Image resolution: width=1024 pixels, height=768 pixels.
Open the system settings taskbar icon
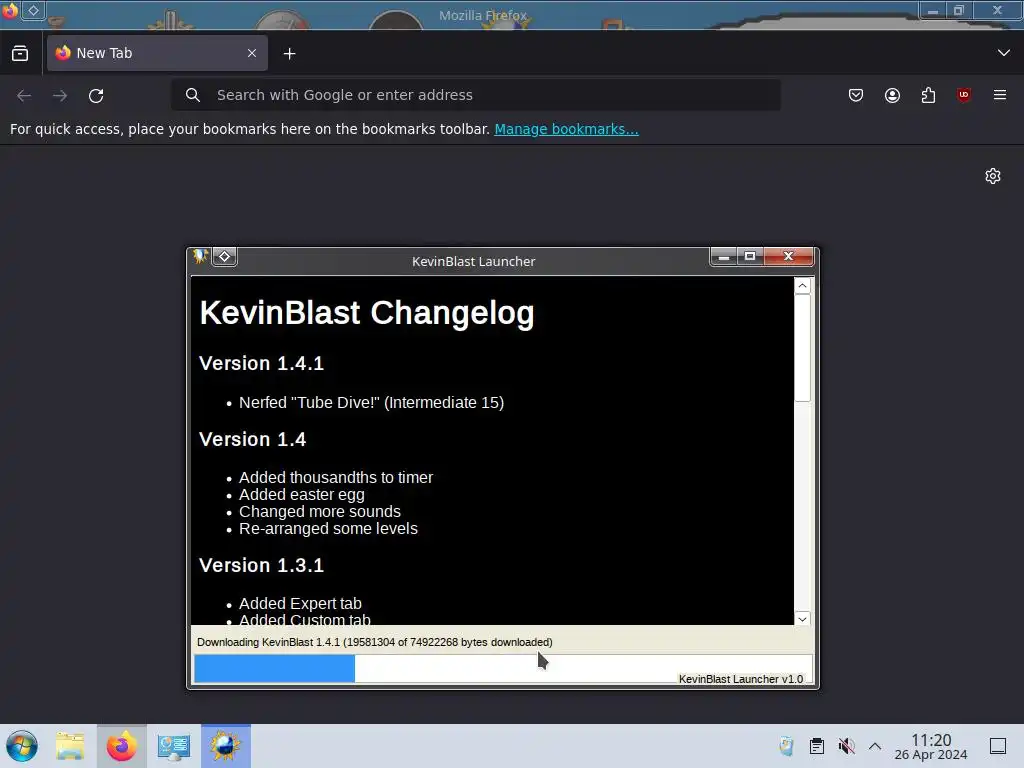[x=174, y=746]
